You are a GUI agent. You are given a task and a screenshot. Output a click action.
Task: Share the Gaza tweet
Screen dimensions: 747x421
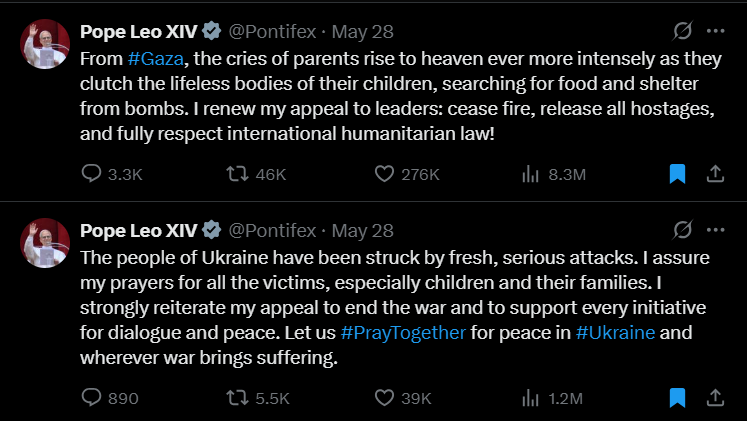click(x=715, y=174)
